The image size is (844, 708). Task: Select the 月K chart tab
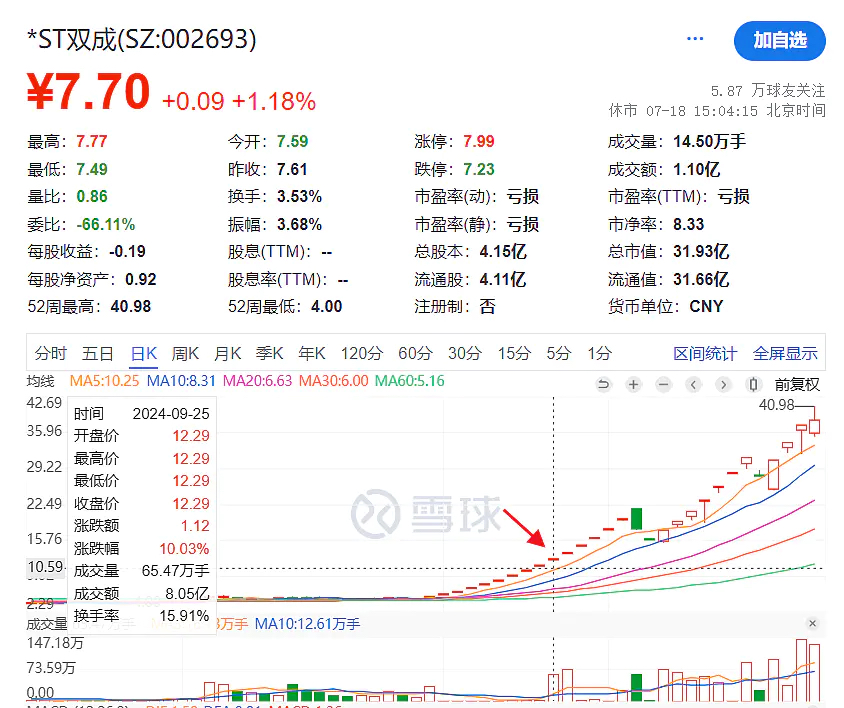tap(227, 354)
